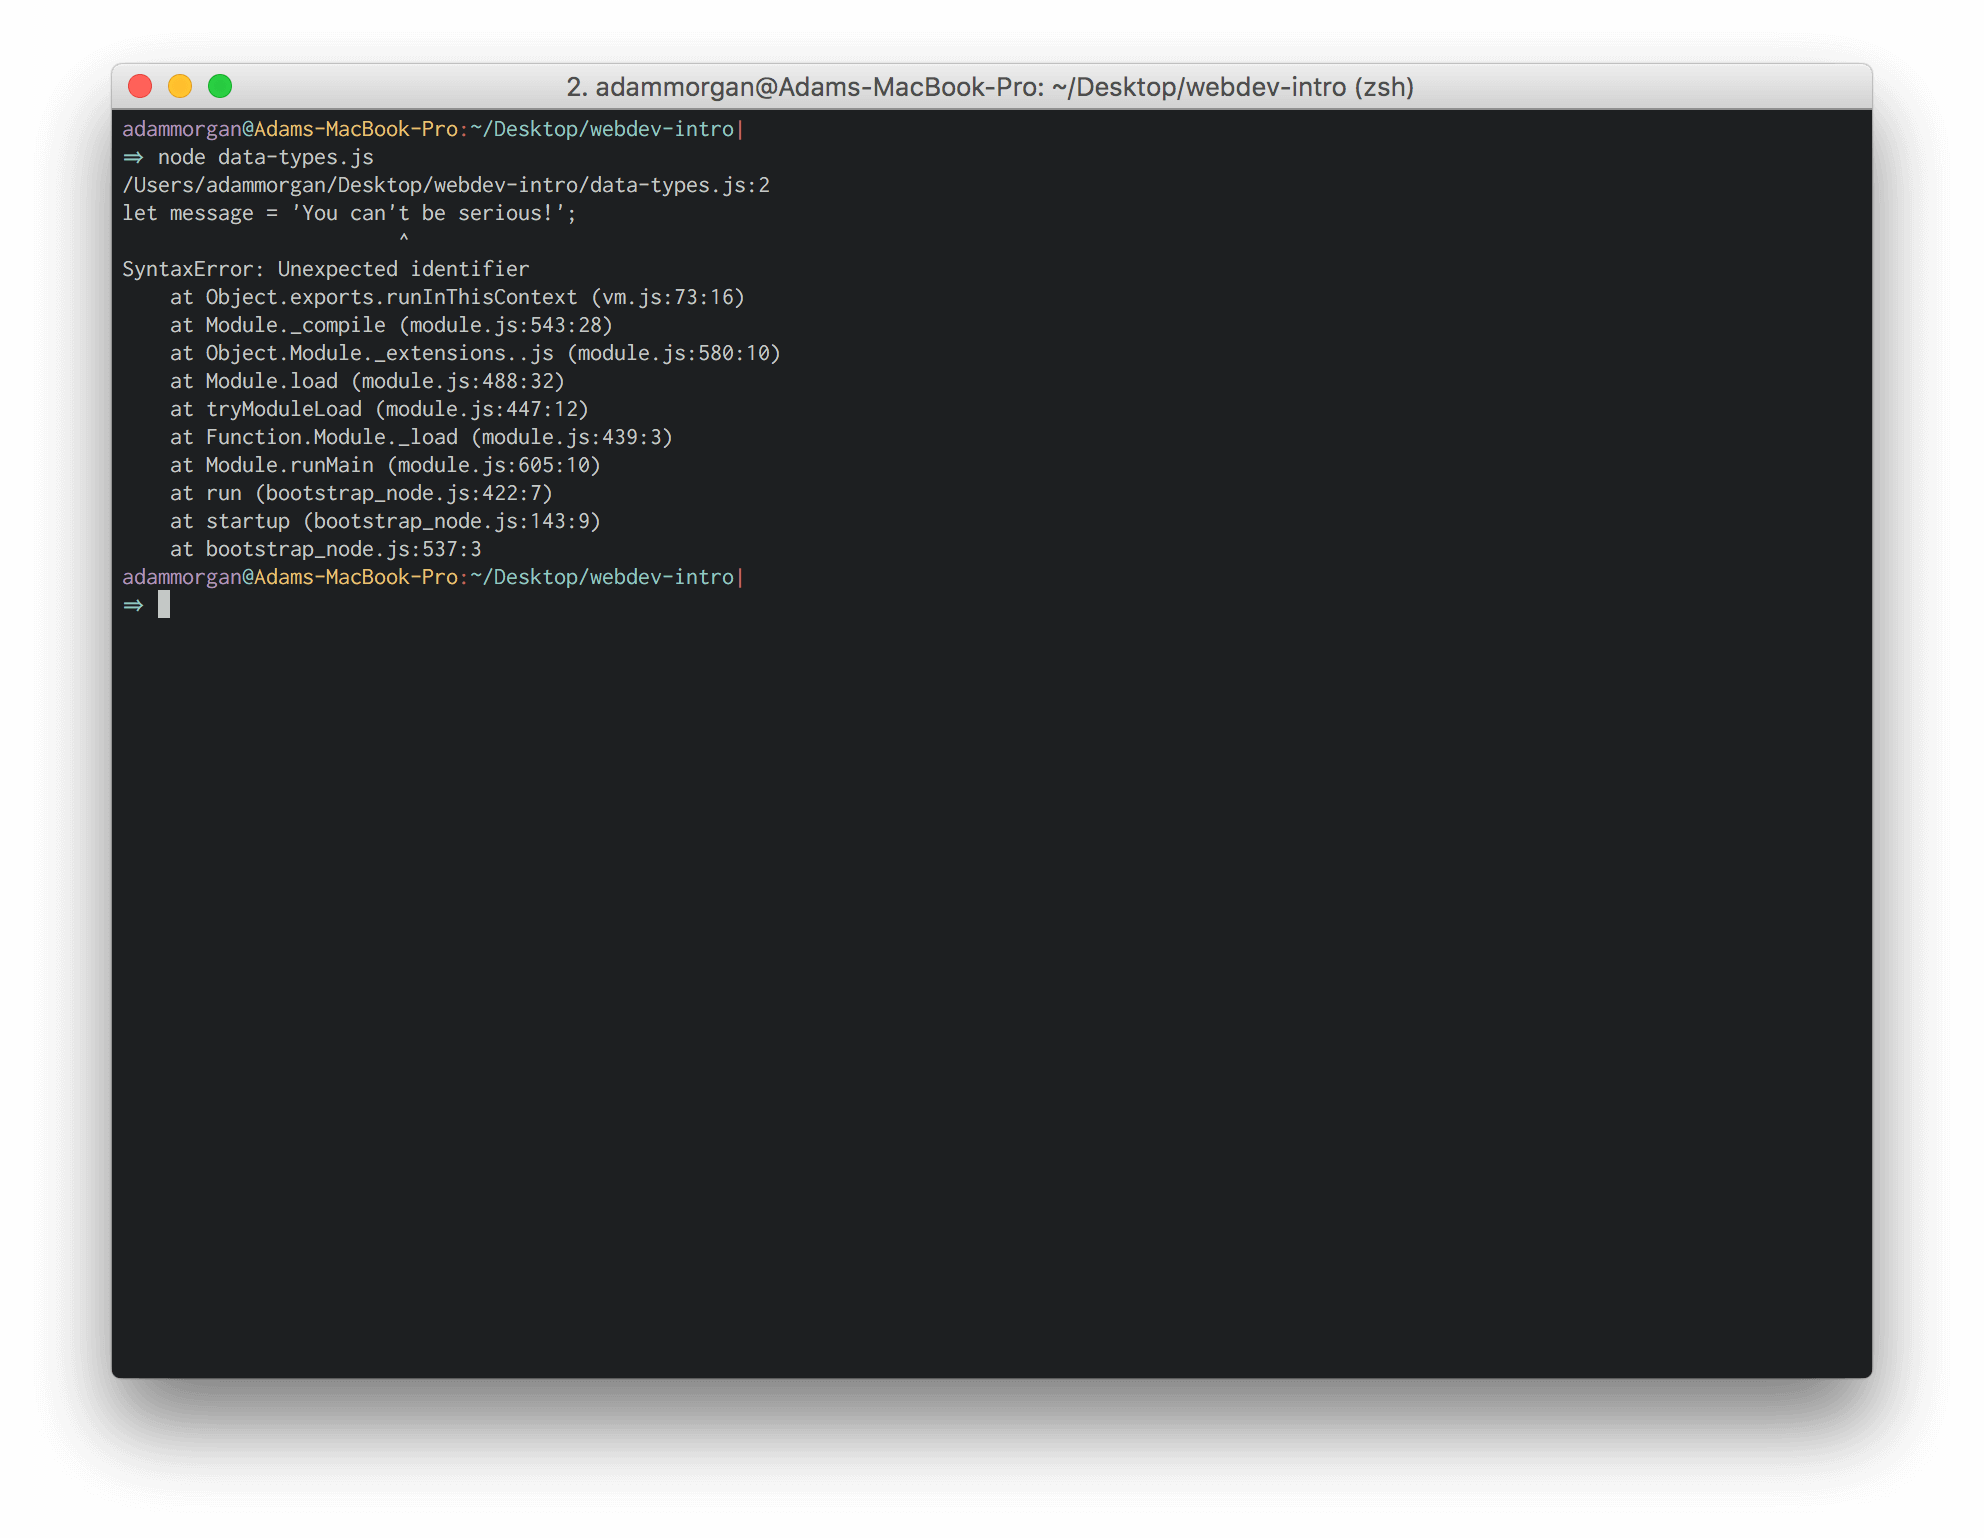Click 'SyntaxError: Unexpected identifier' line
1984x1538 pixels.
[x=326, y=269]
